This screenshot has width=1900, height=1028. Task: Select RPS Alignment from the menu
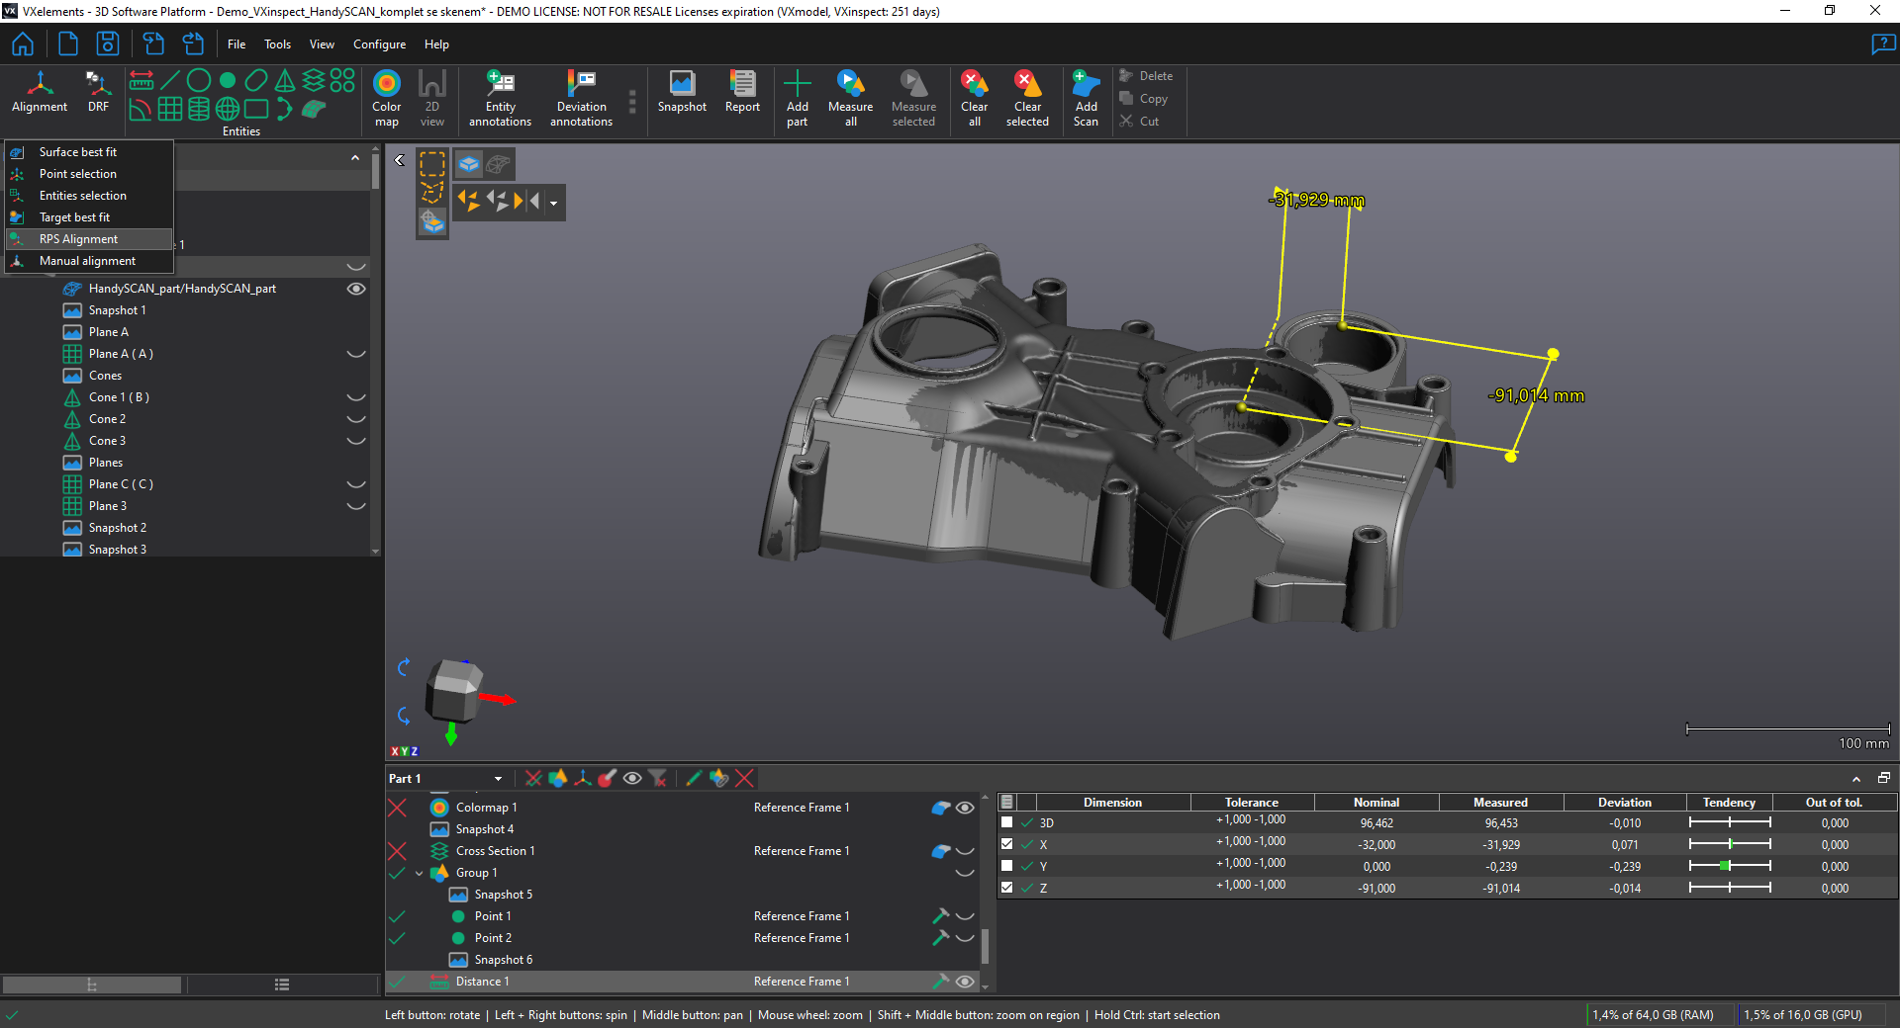tap(79, 239)
